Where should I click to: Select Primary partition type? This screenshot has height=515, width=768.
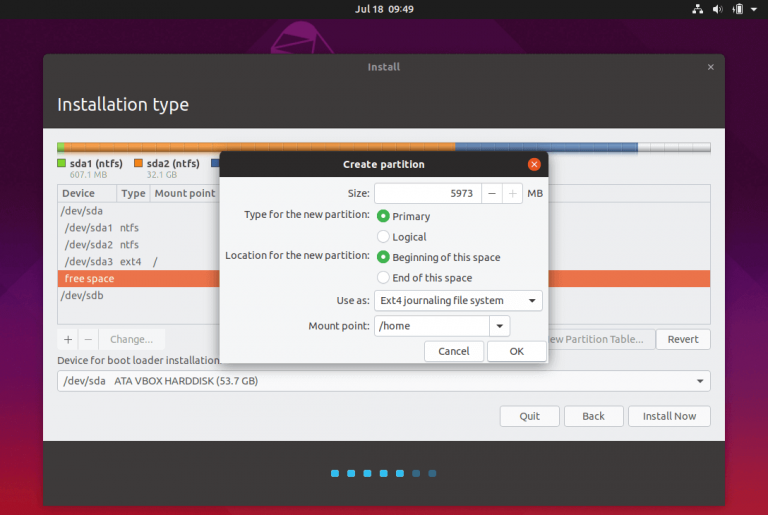pyautogui.click(x=383, y=216)
